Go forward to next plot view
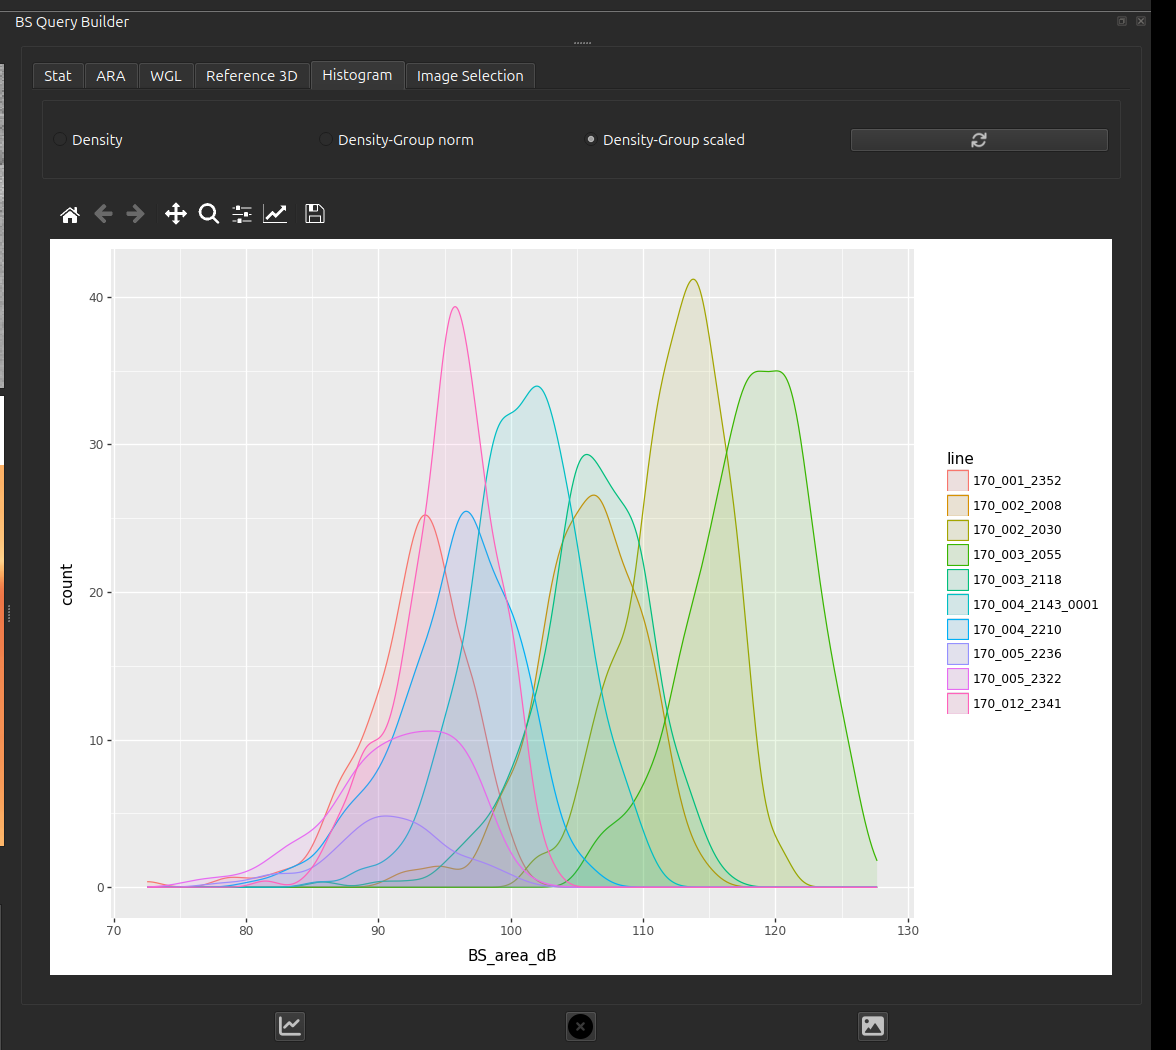Viewport: 1176px width, 1050px height. coord(136,214)
